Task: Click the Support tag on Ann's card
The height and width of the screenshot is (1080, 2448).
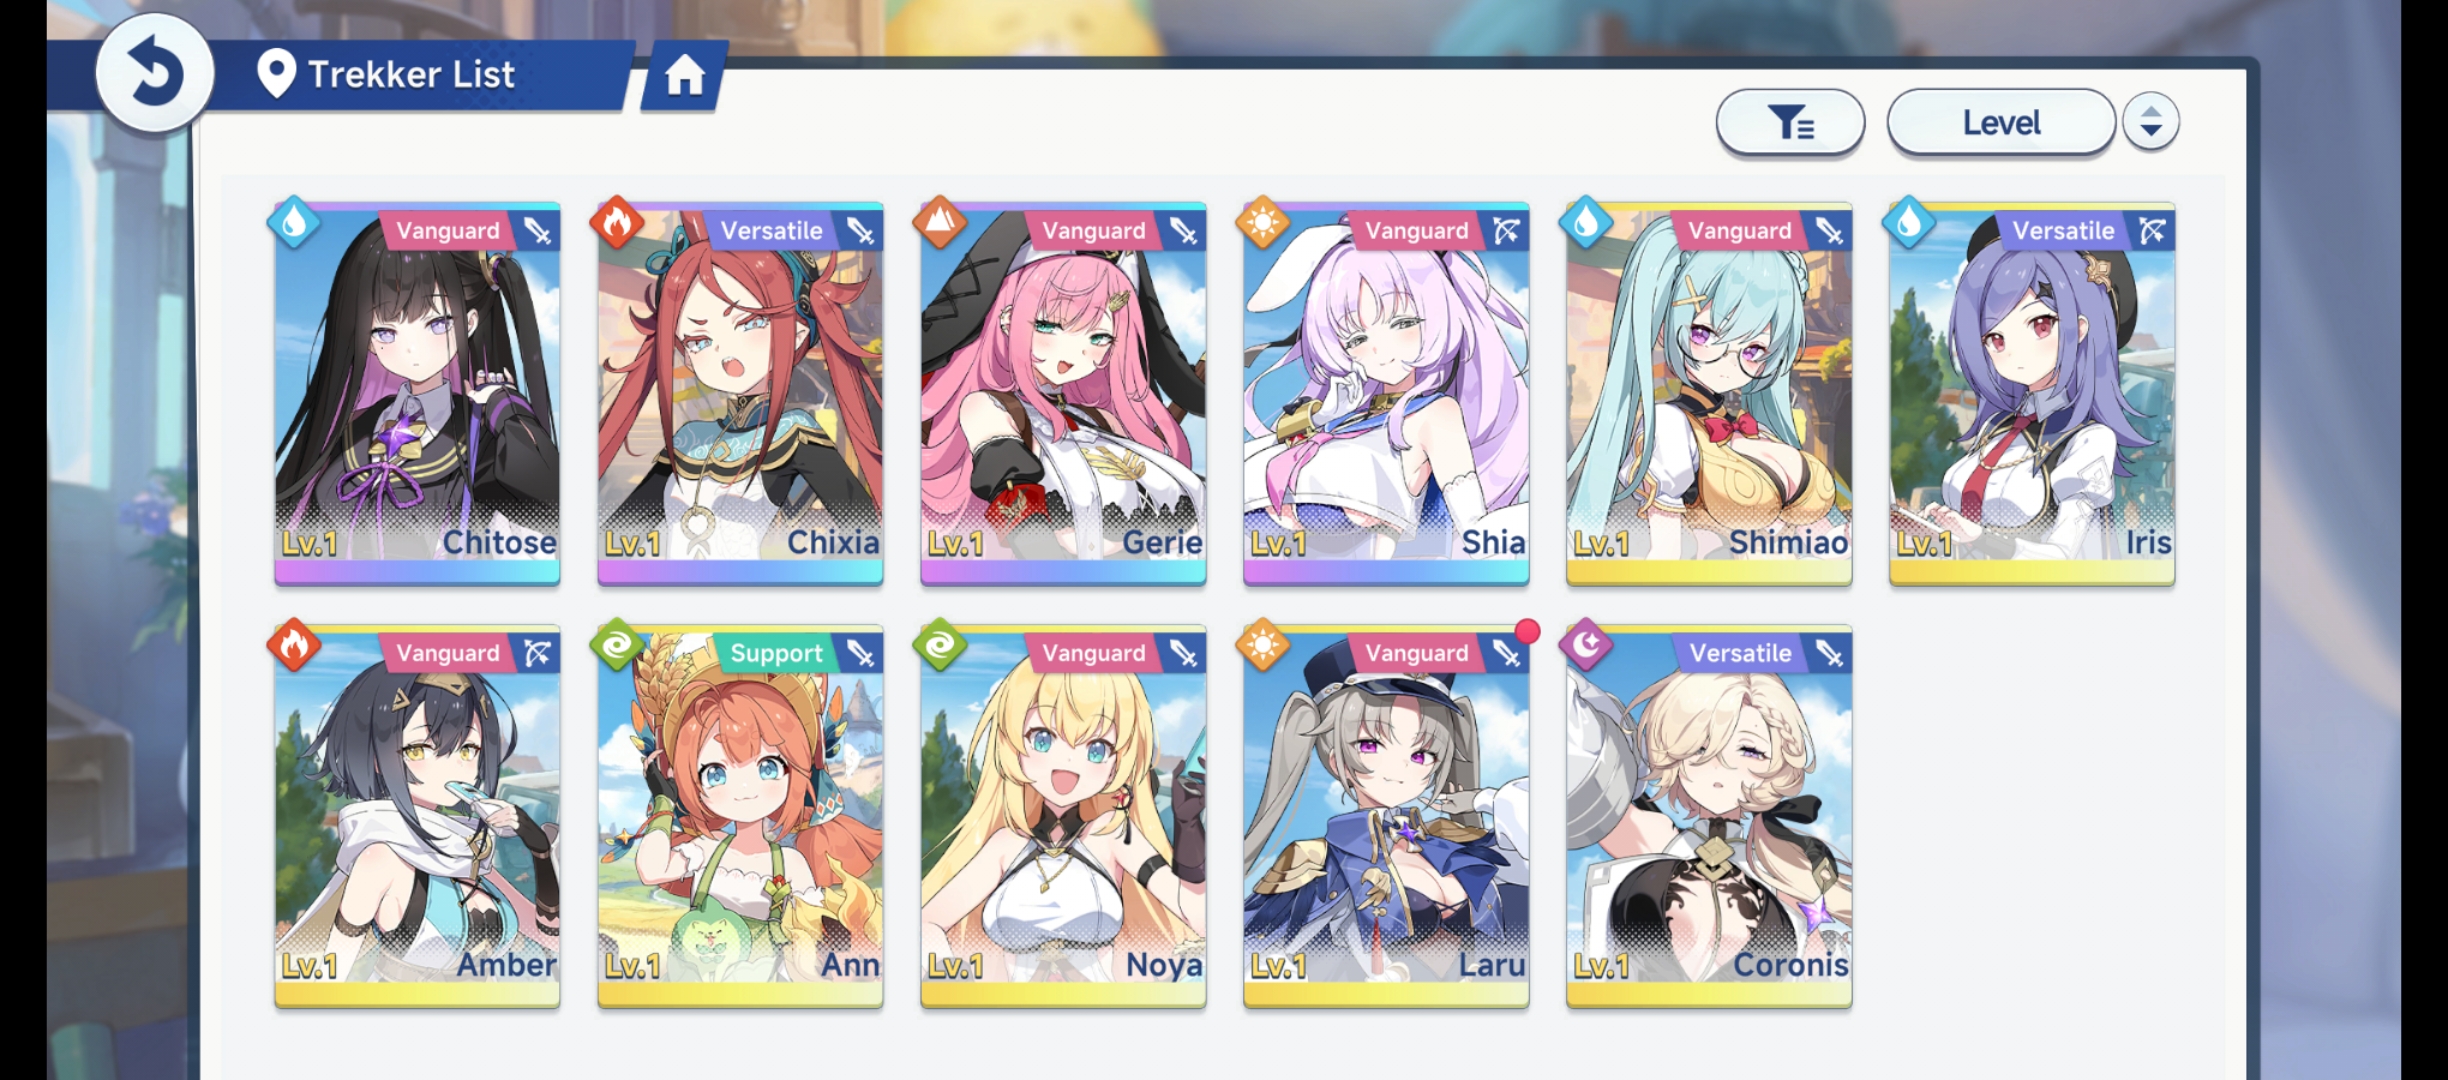Action: coord(776,654)
